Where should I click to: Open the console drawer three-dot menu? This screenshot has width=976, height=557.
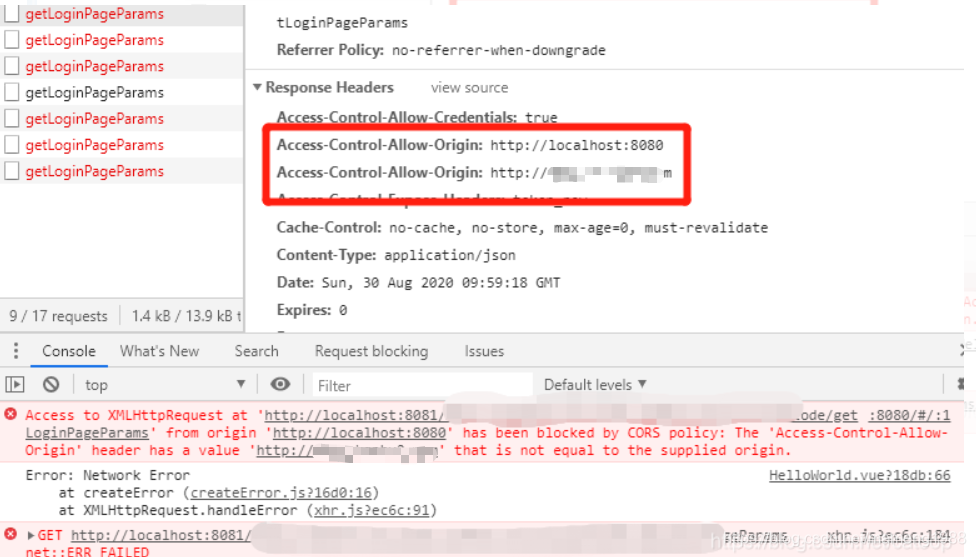point(16,351)
